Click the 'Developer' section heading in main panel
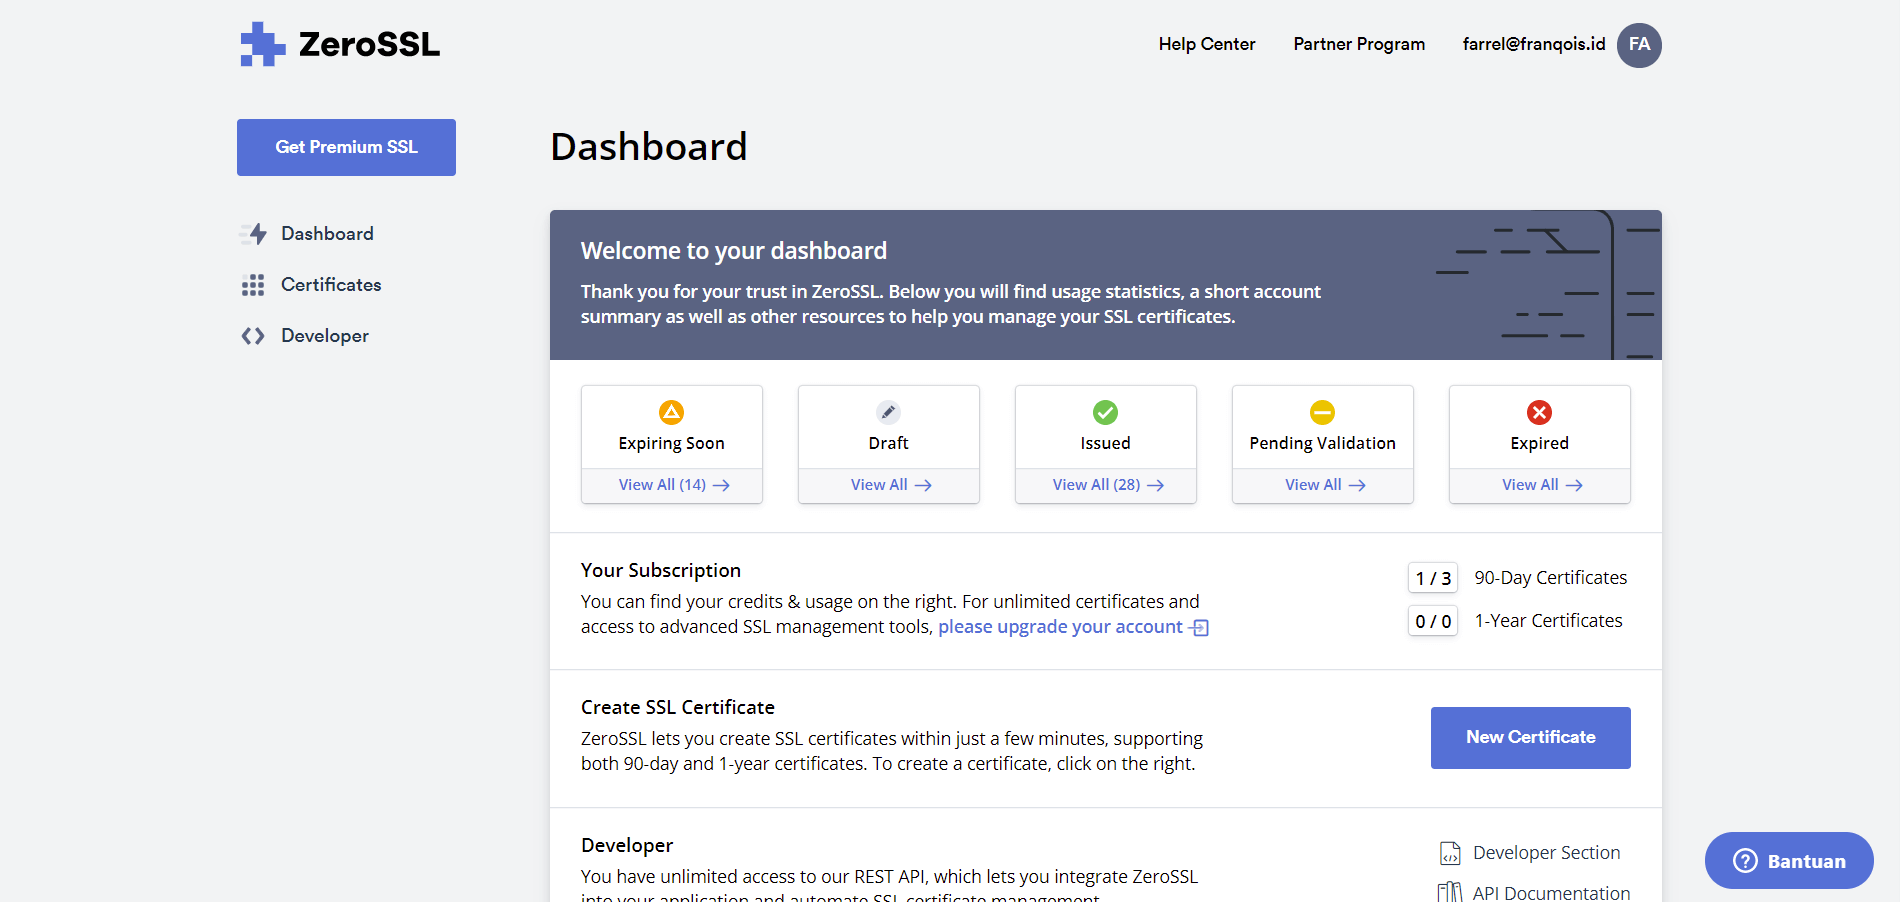1900x902 pixels. pyautogui.click(x=627, y=845)
